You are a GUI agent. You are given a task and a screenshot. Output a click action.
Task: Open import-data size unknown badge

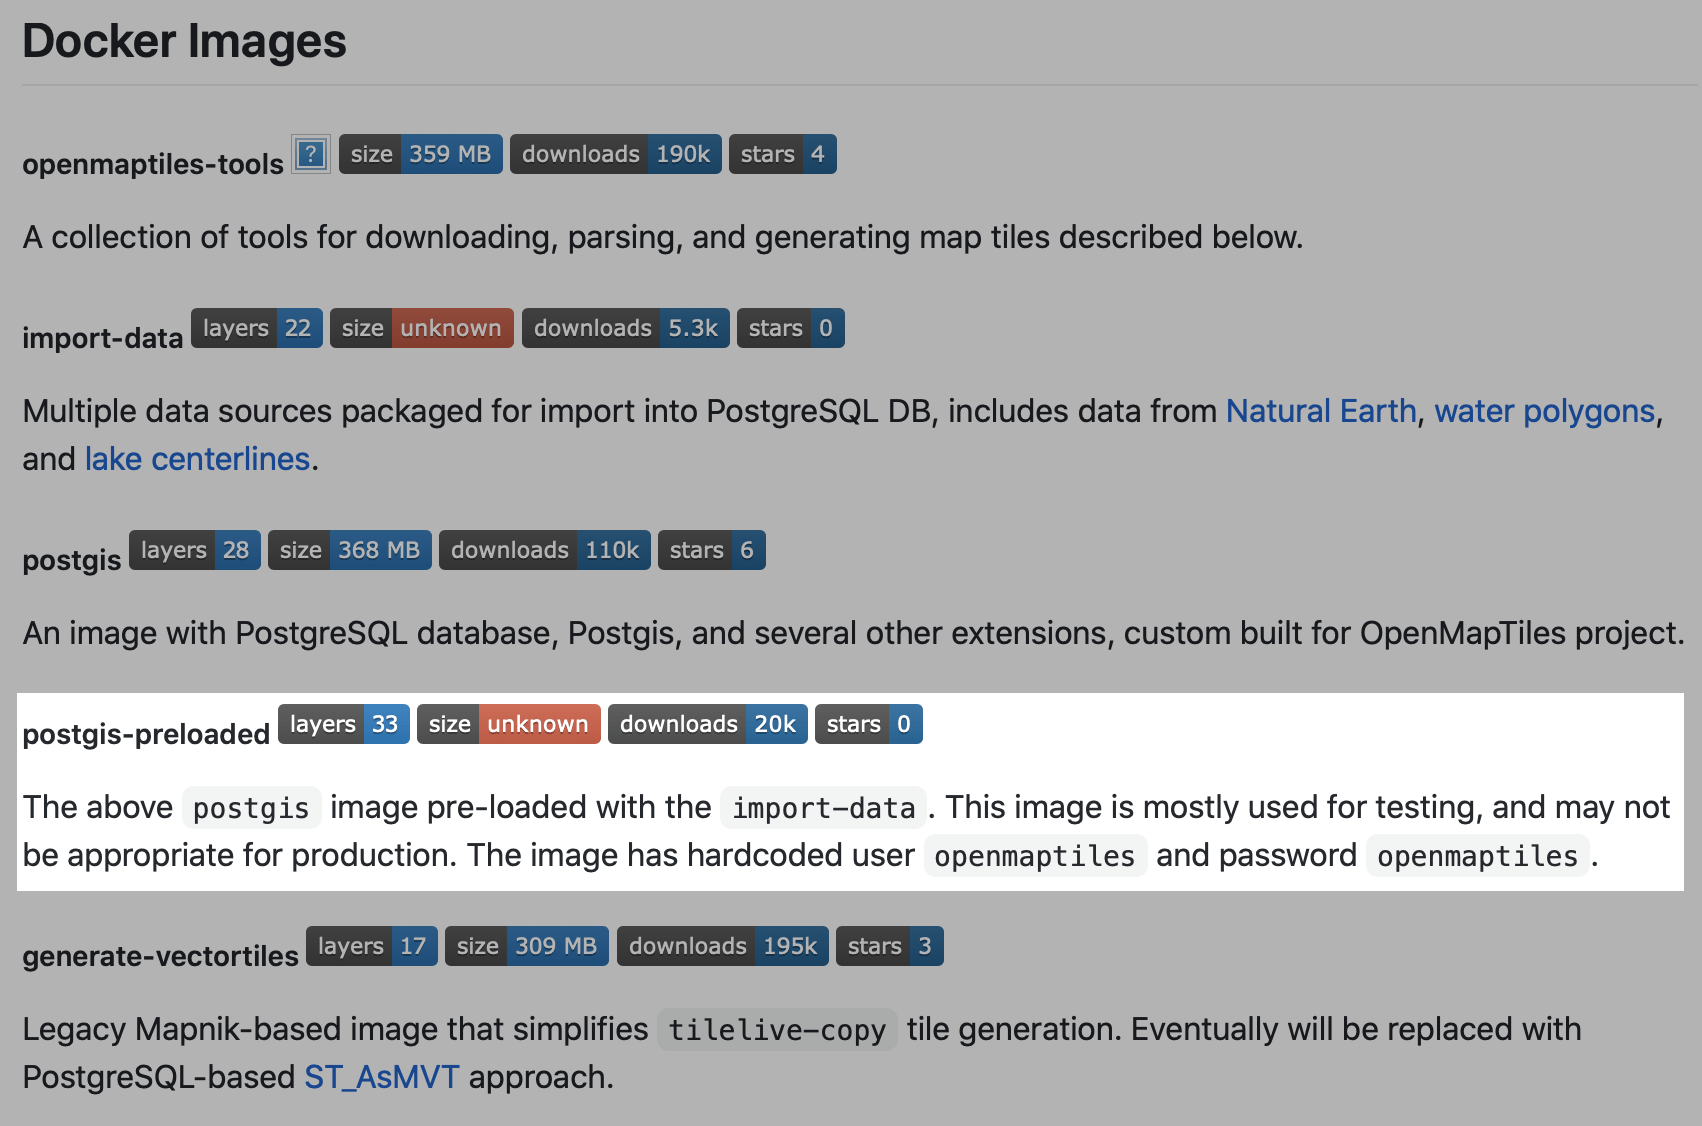click(422, 328)
